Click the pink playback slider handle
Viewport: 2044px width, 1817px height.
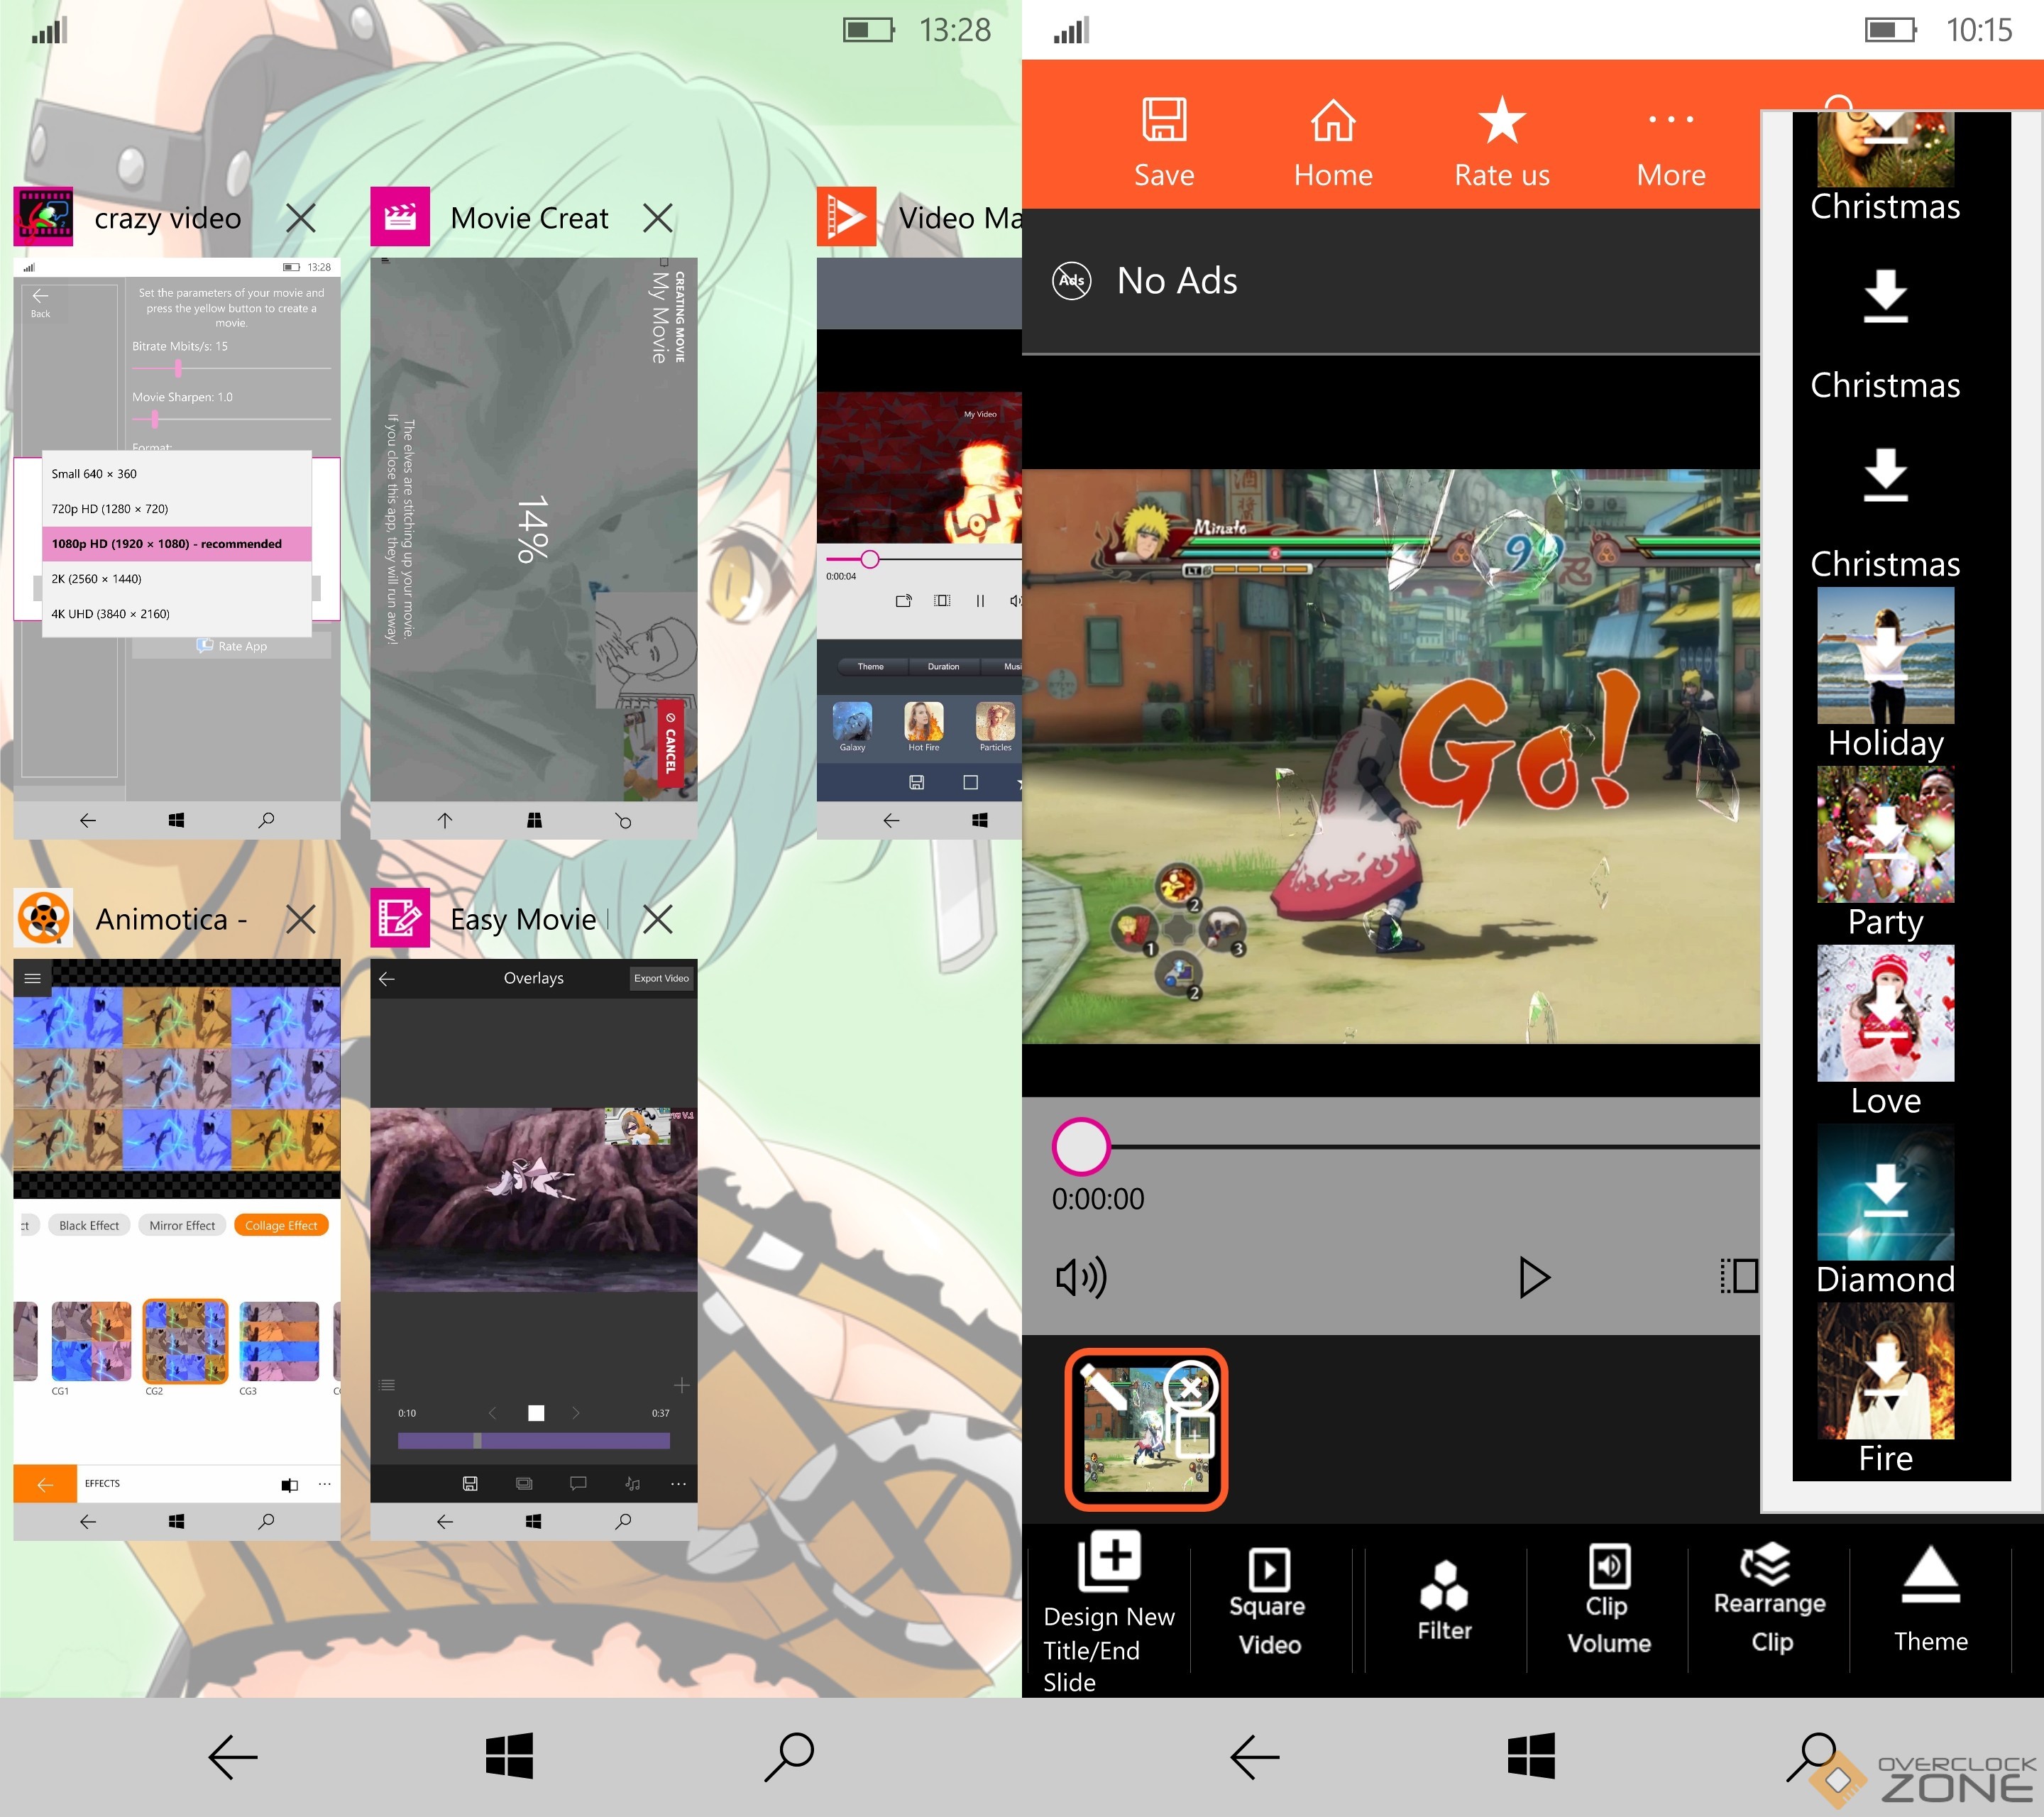[x=1080, y=1146]
